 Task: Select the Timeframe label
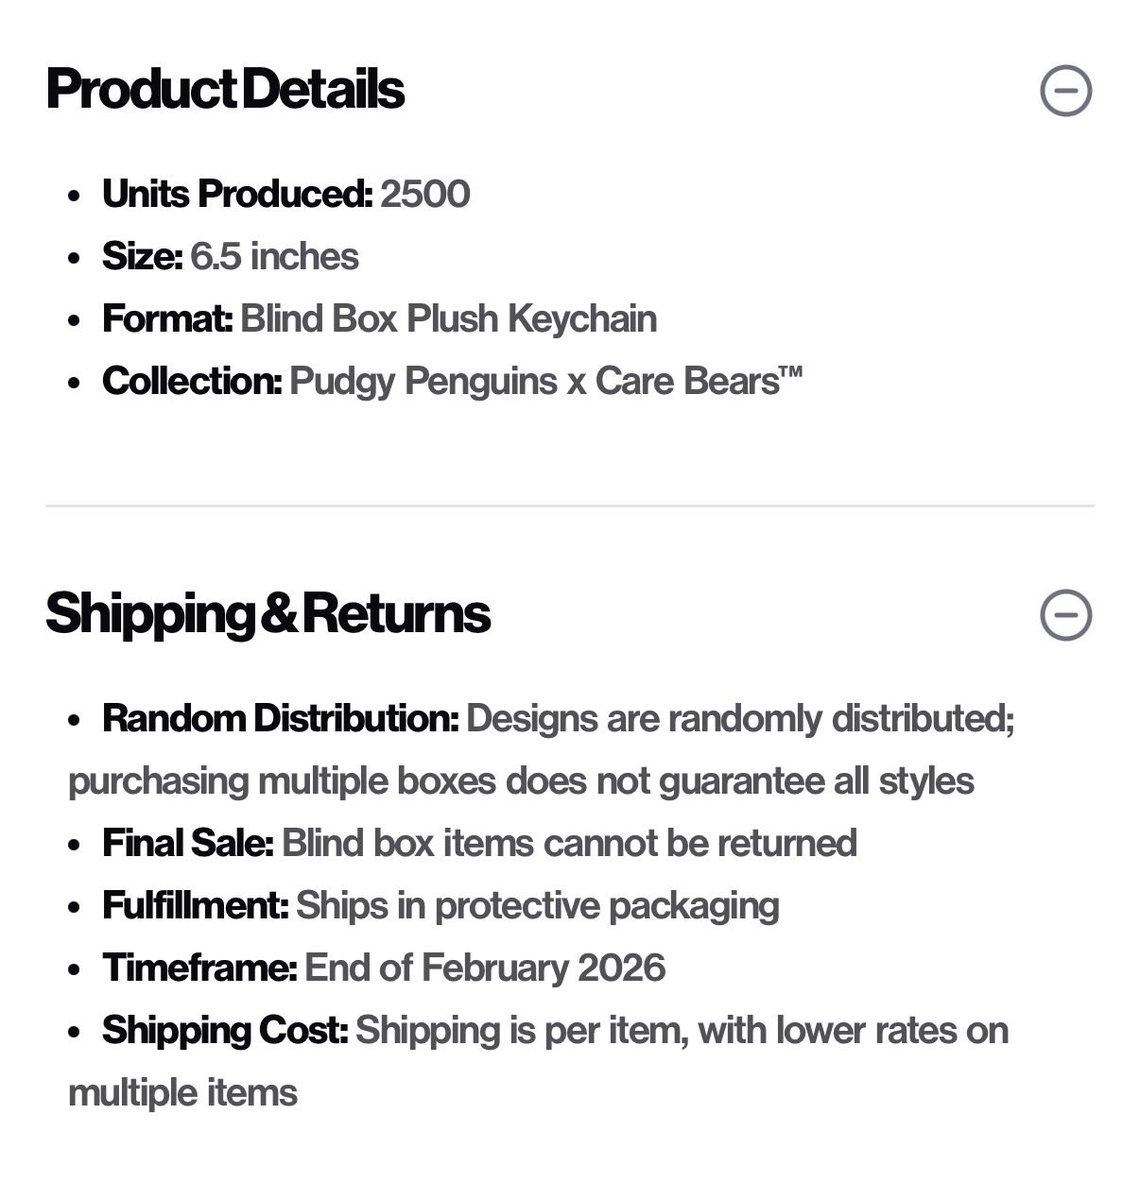(199, 968)
